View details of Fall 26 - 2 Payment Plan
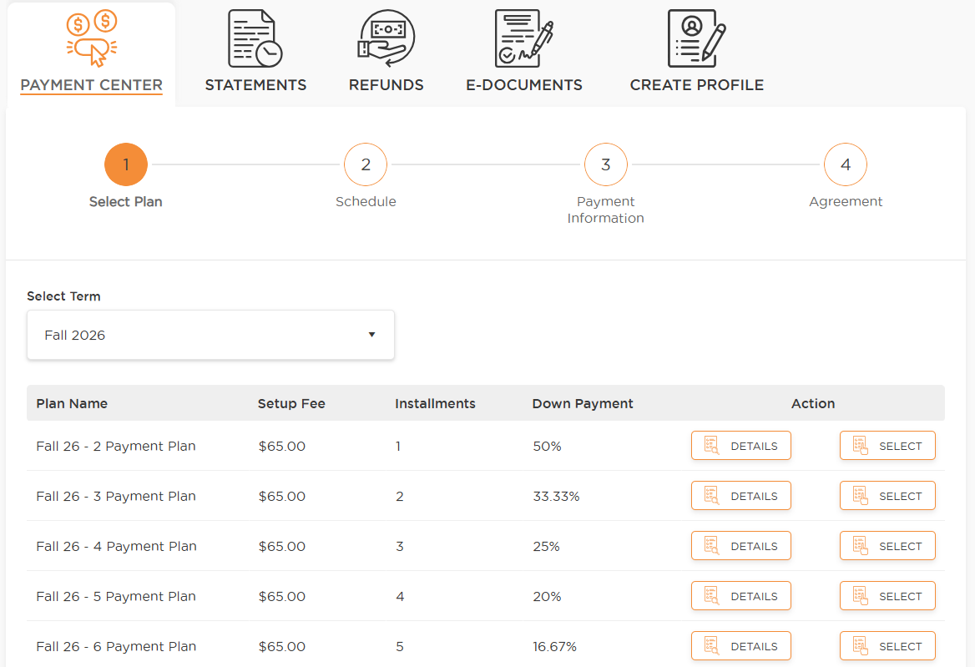 click(741, 446)
